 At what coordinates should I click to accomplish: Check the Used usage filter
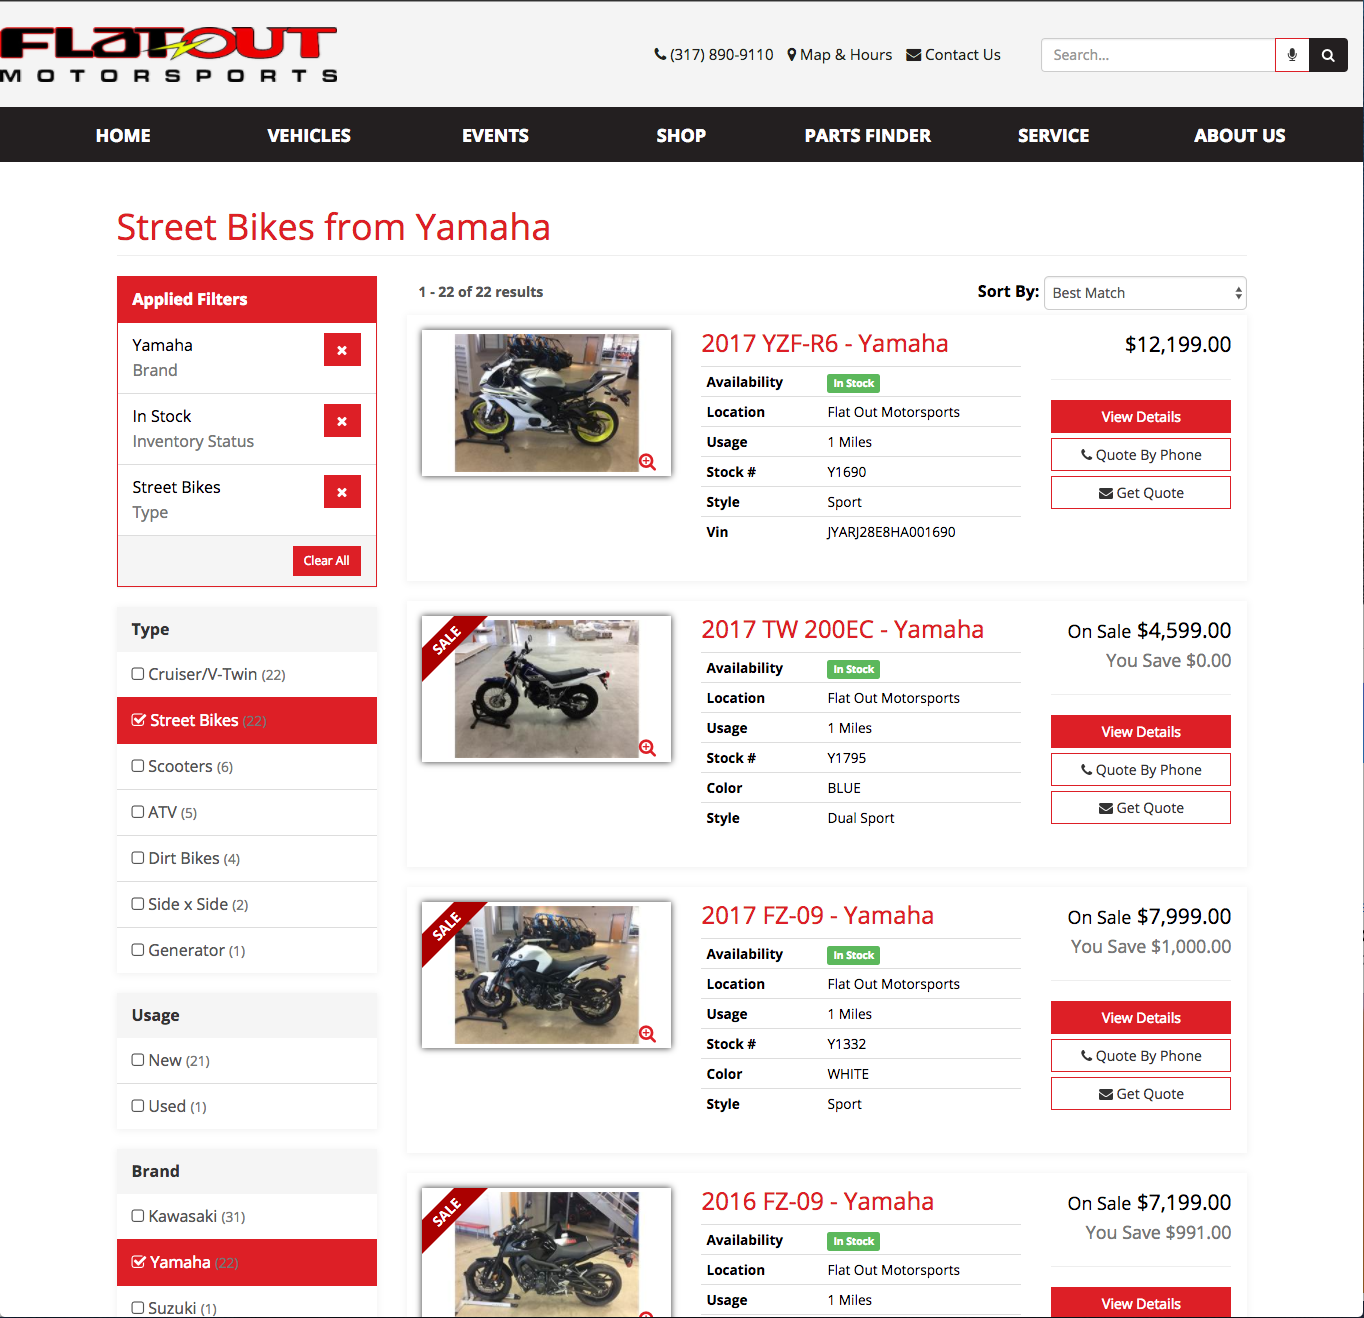point(138,1106)
